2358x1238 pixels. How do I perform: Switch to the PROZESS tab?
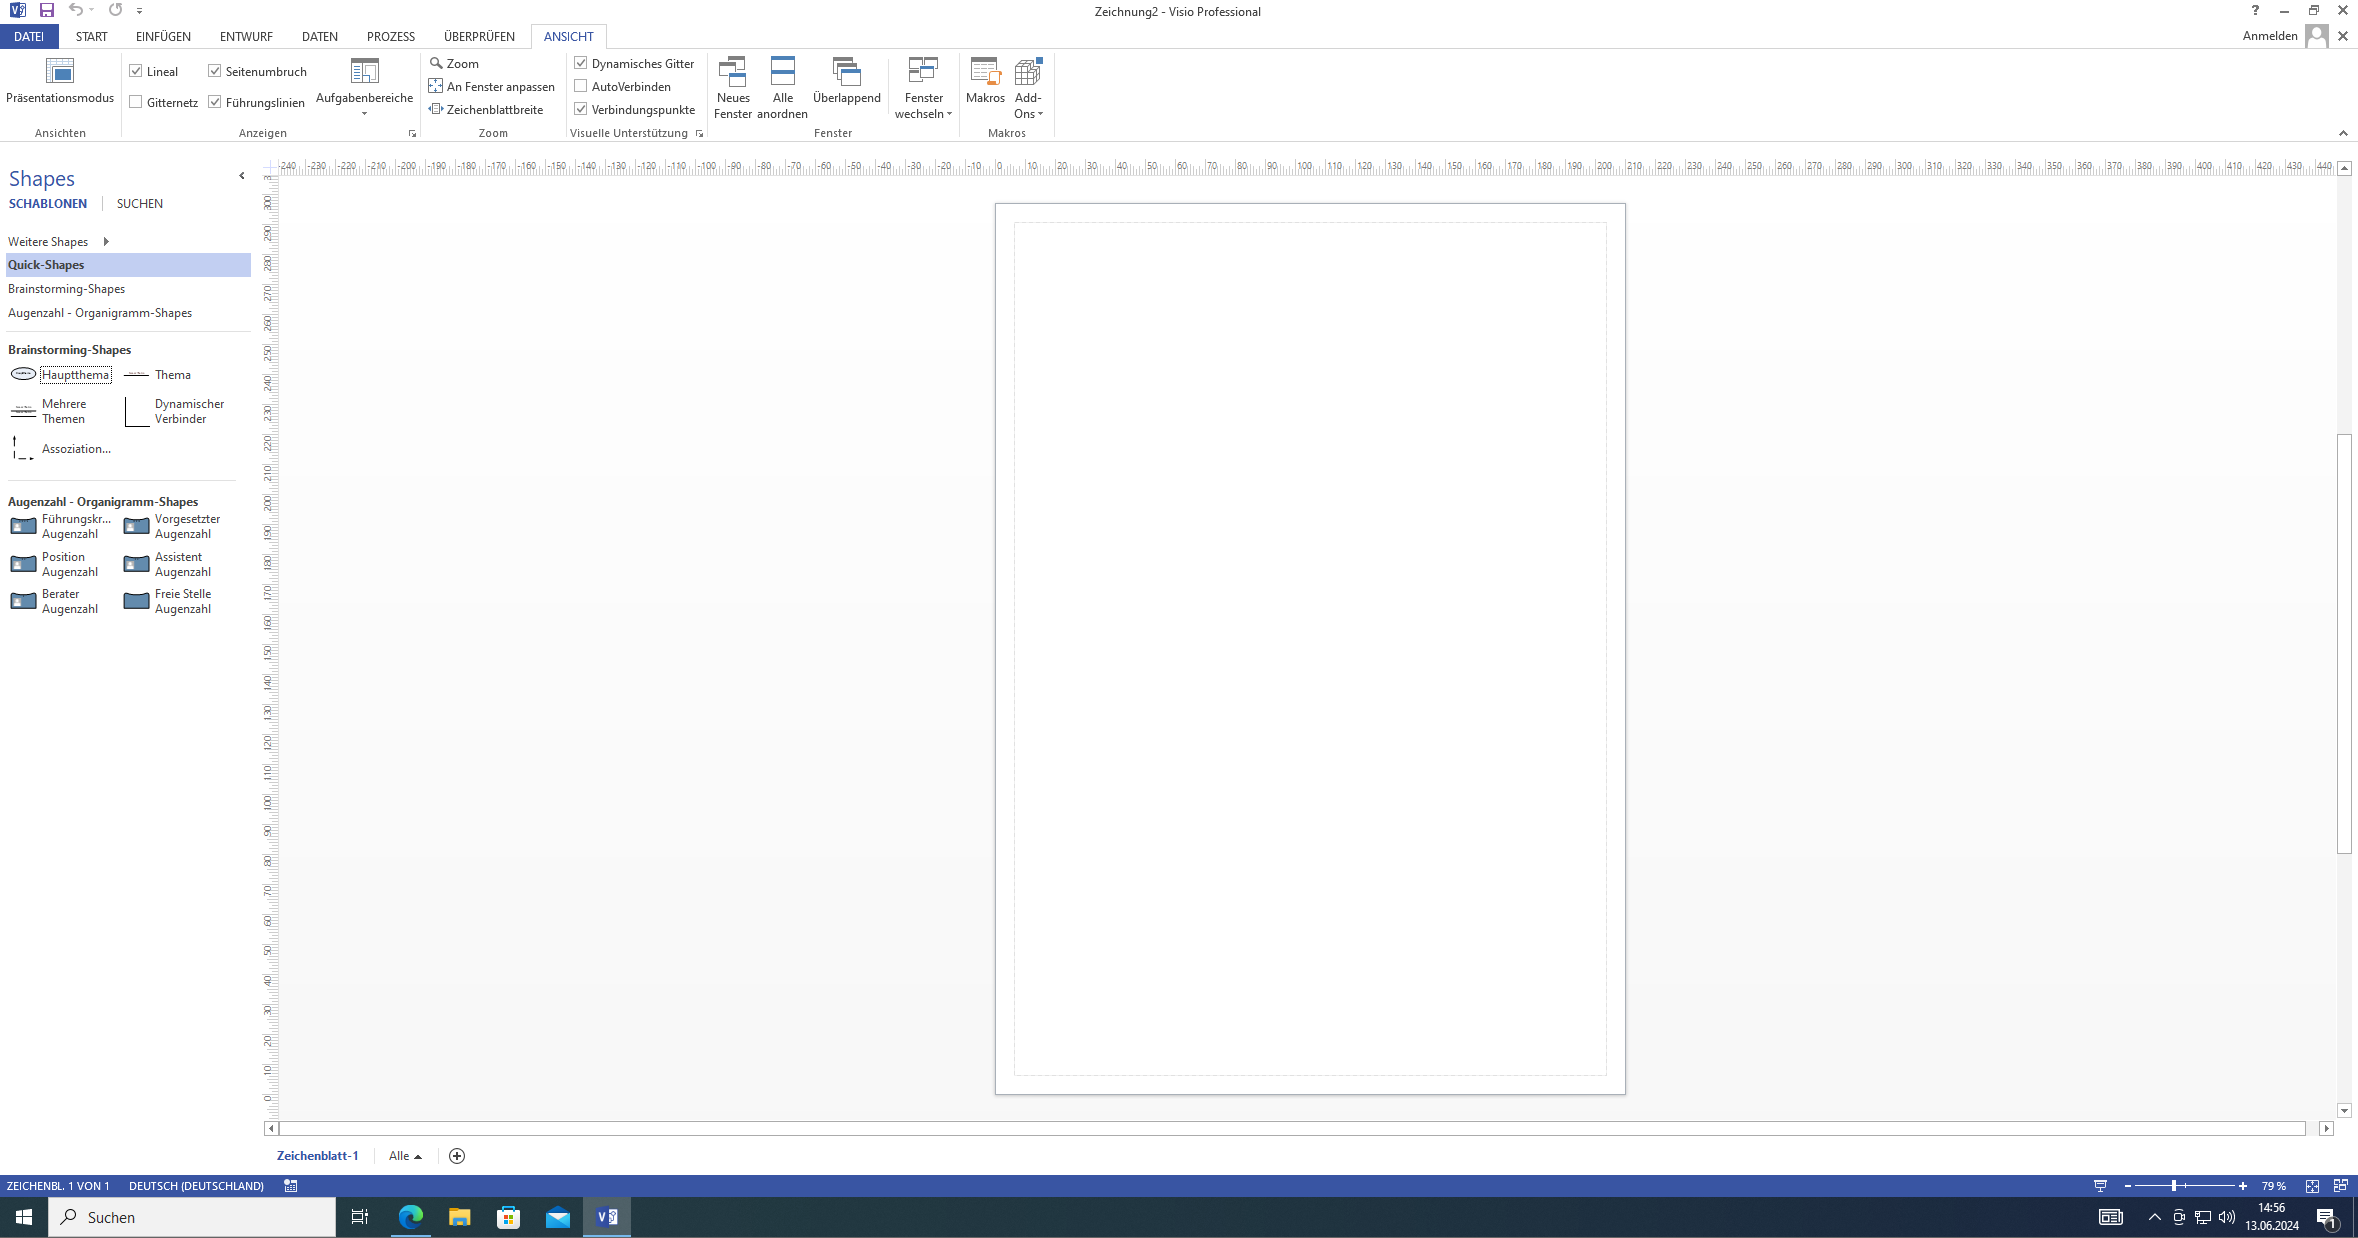point(391,36)
